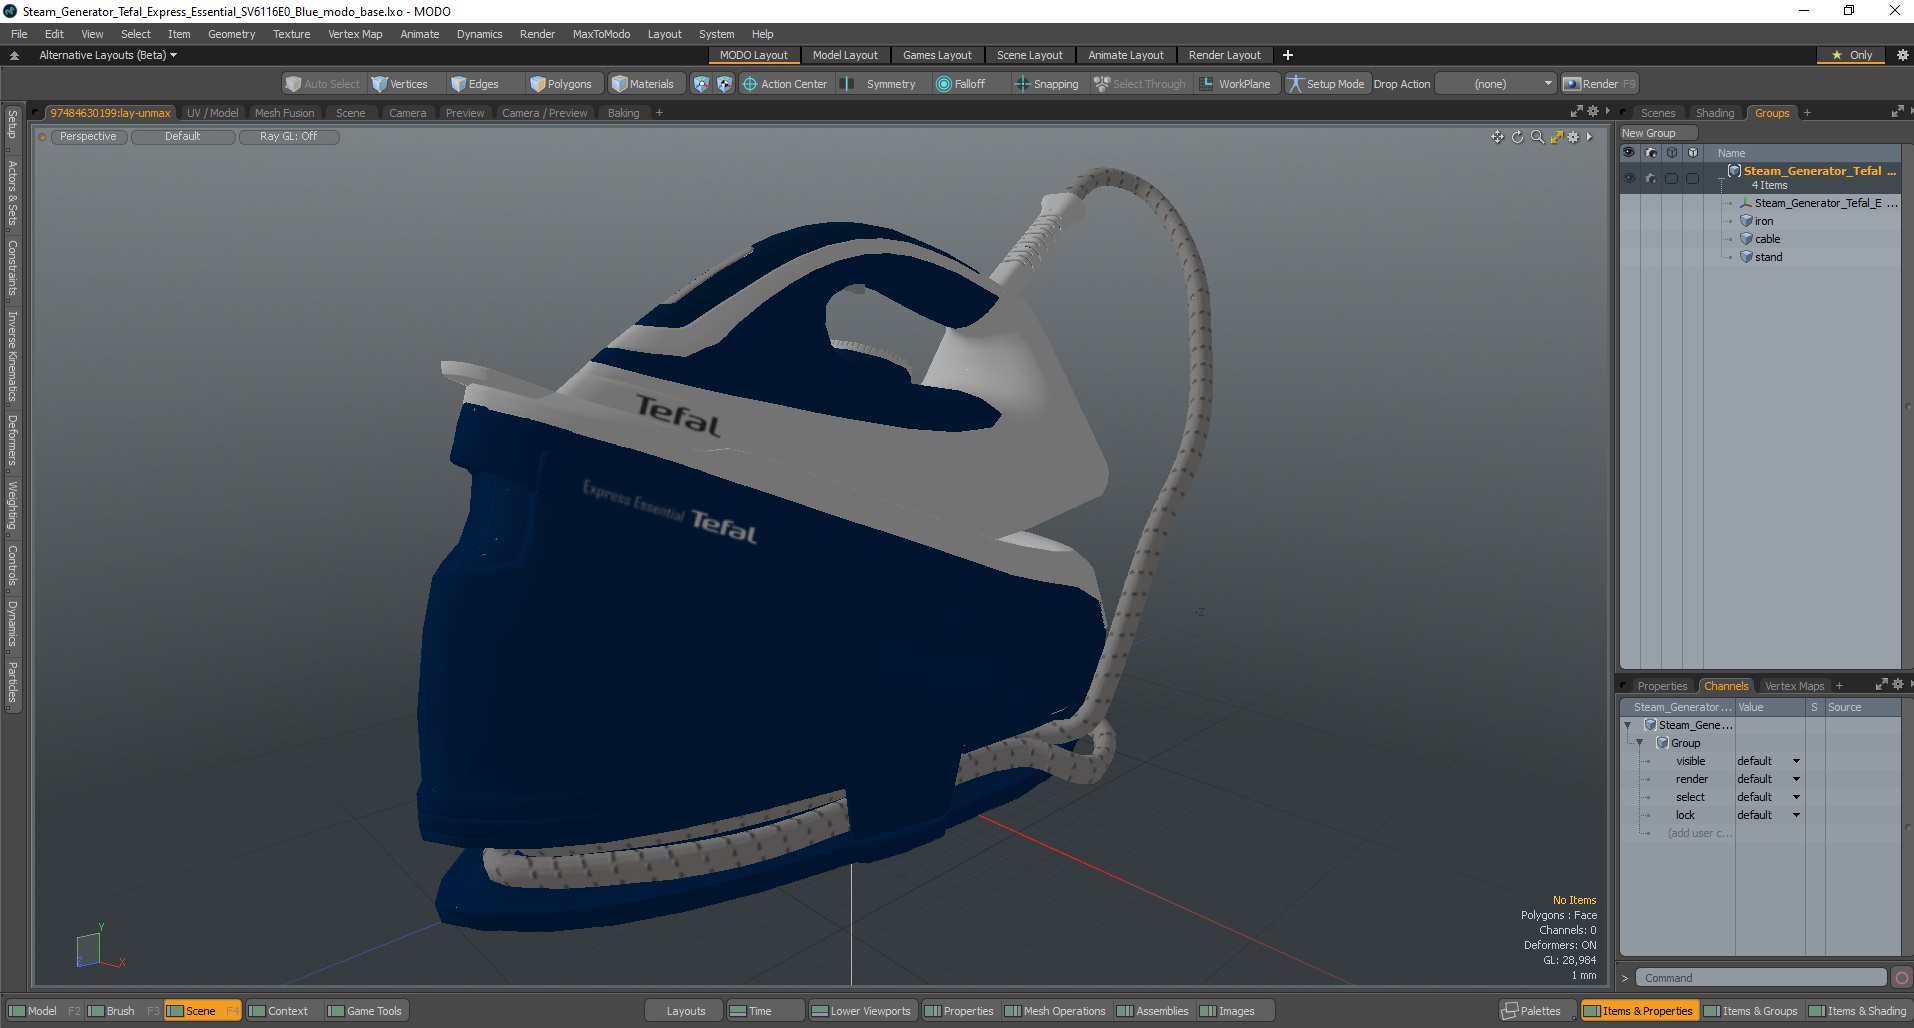Click the record button beside Command field
Image resolution: width=1914 pixels, height=1028 pixels.
click(1901, 978)
